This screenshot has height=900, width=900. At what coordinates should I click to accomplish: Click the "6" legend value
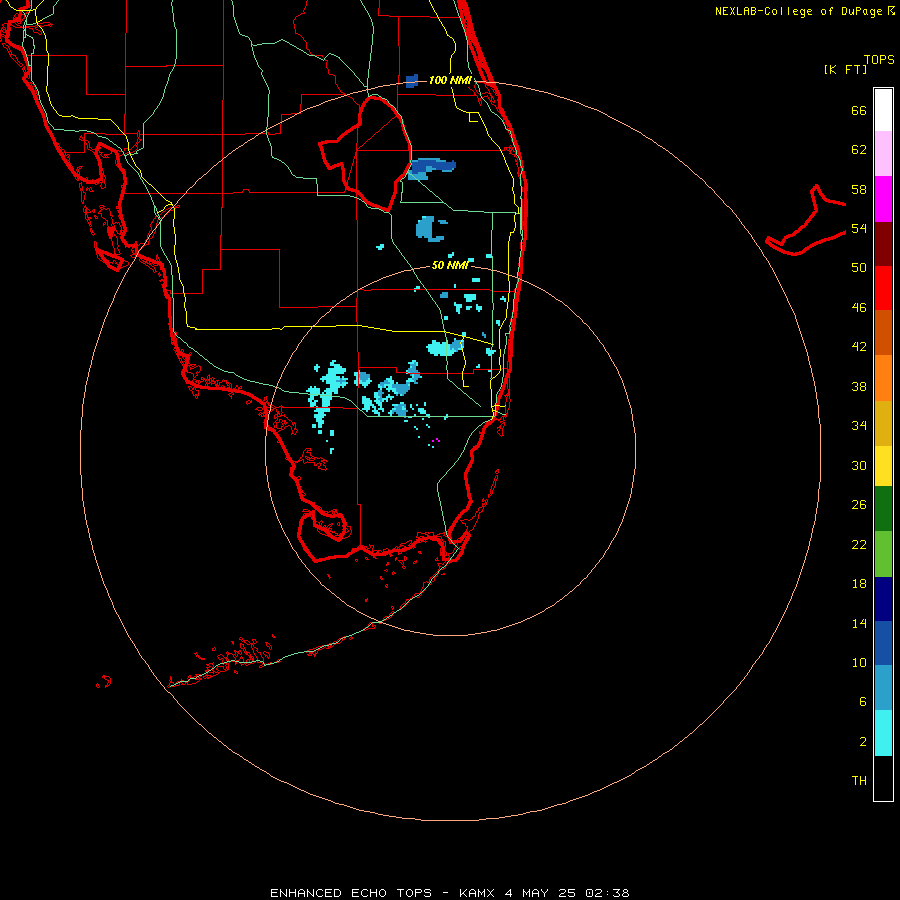pos(863,702)
